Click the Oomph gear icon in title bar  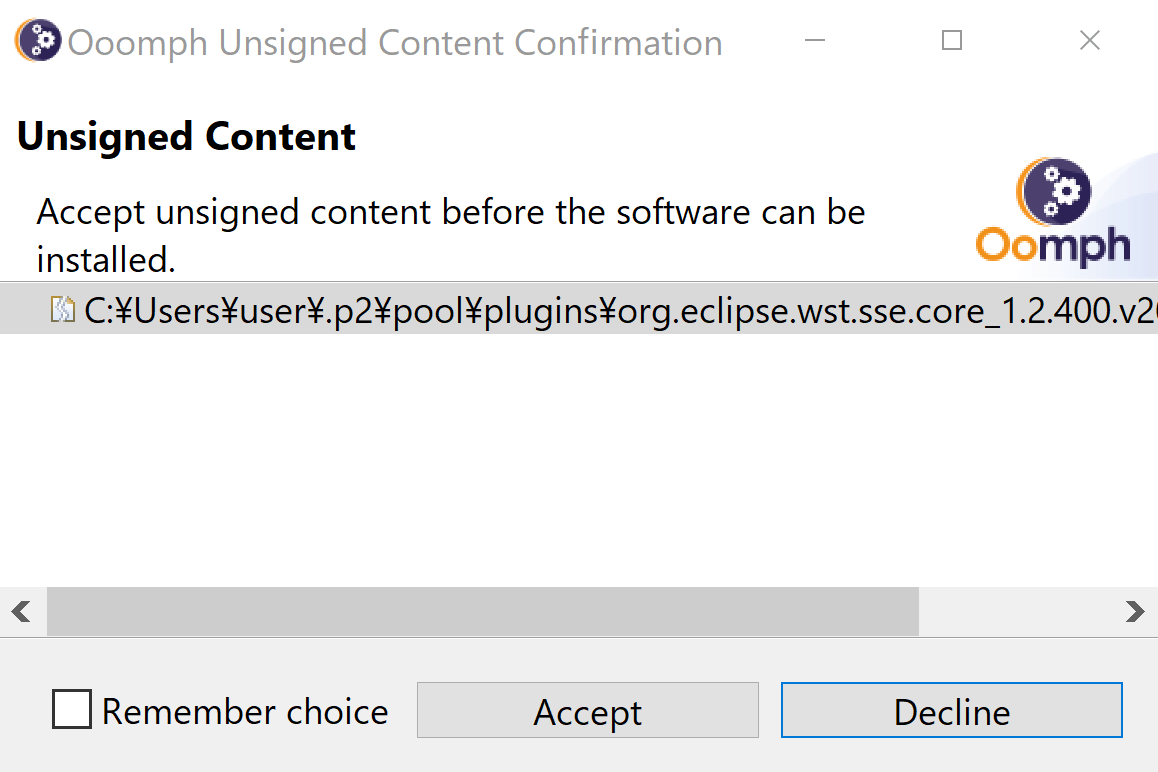[38, 40]
